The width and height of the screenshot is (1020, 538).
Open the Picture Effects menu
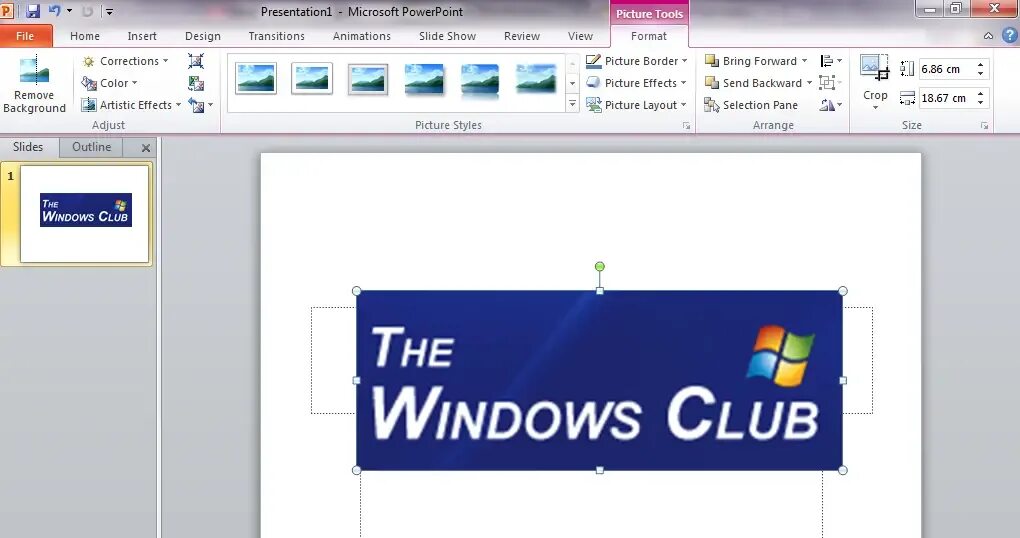coord(637,83)
